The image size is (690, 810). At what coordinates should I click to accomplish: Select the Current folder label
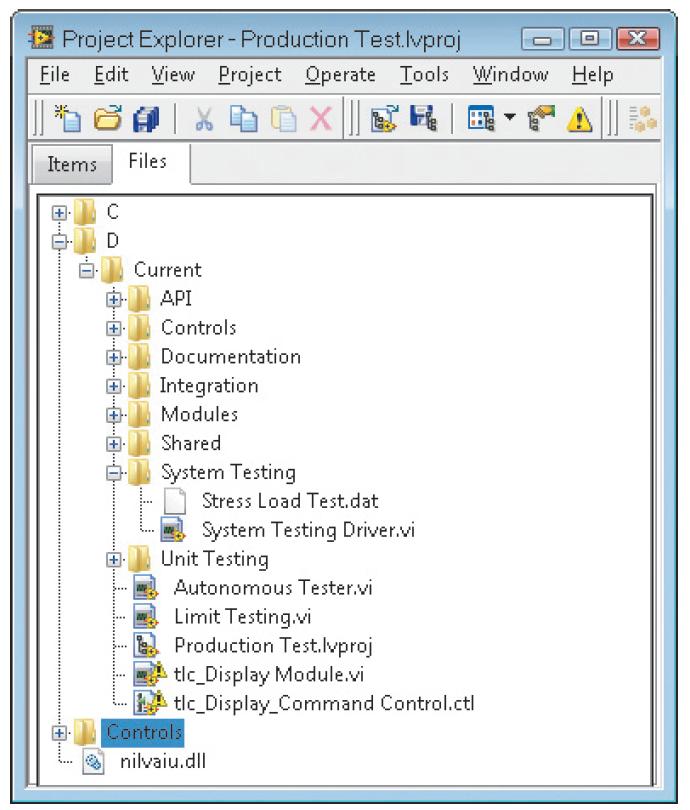click(x=168, y=270)
